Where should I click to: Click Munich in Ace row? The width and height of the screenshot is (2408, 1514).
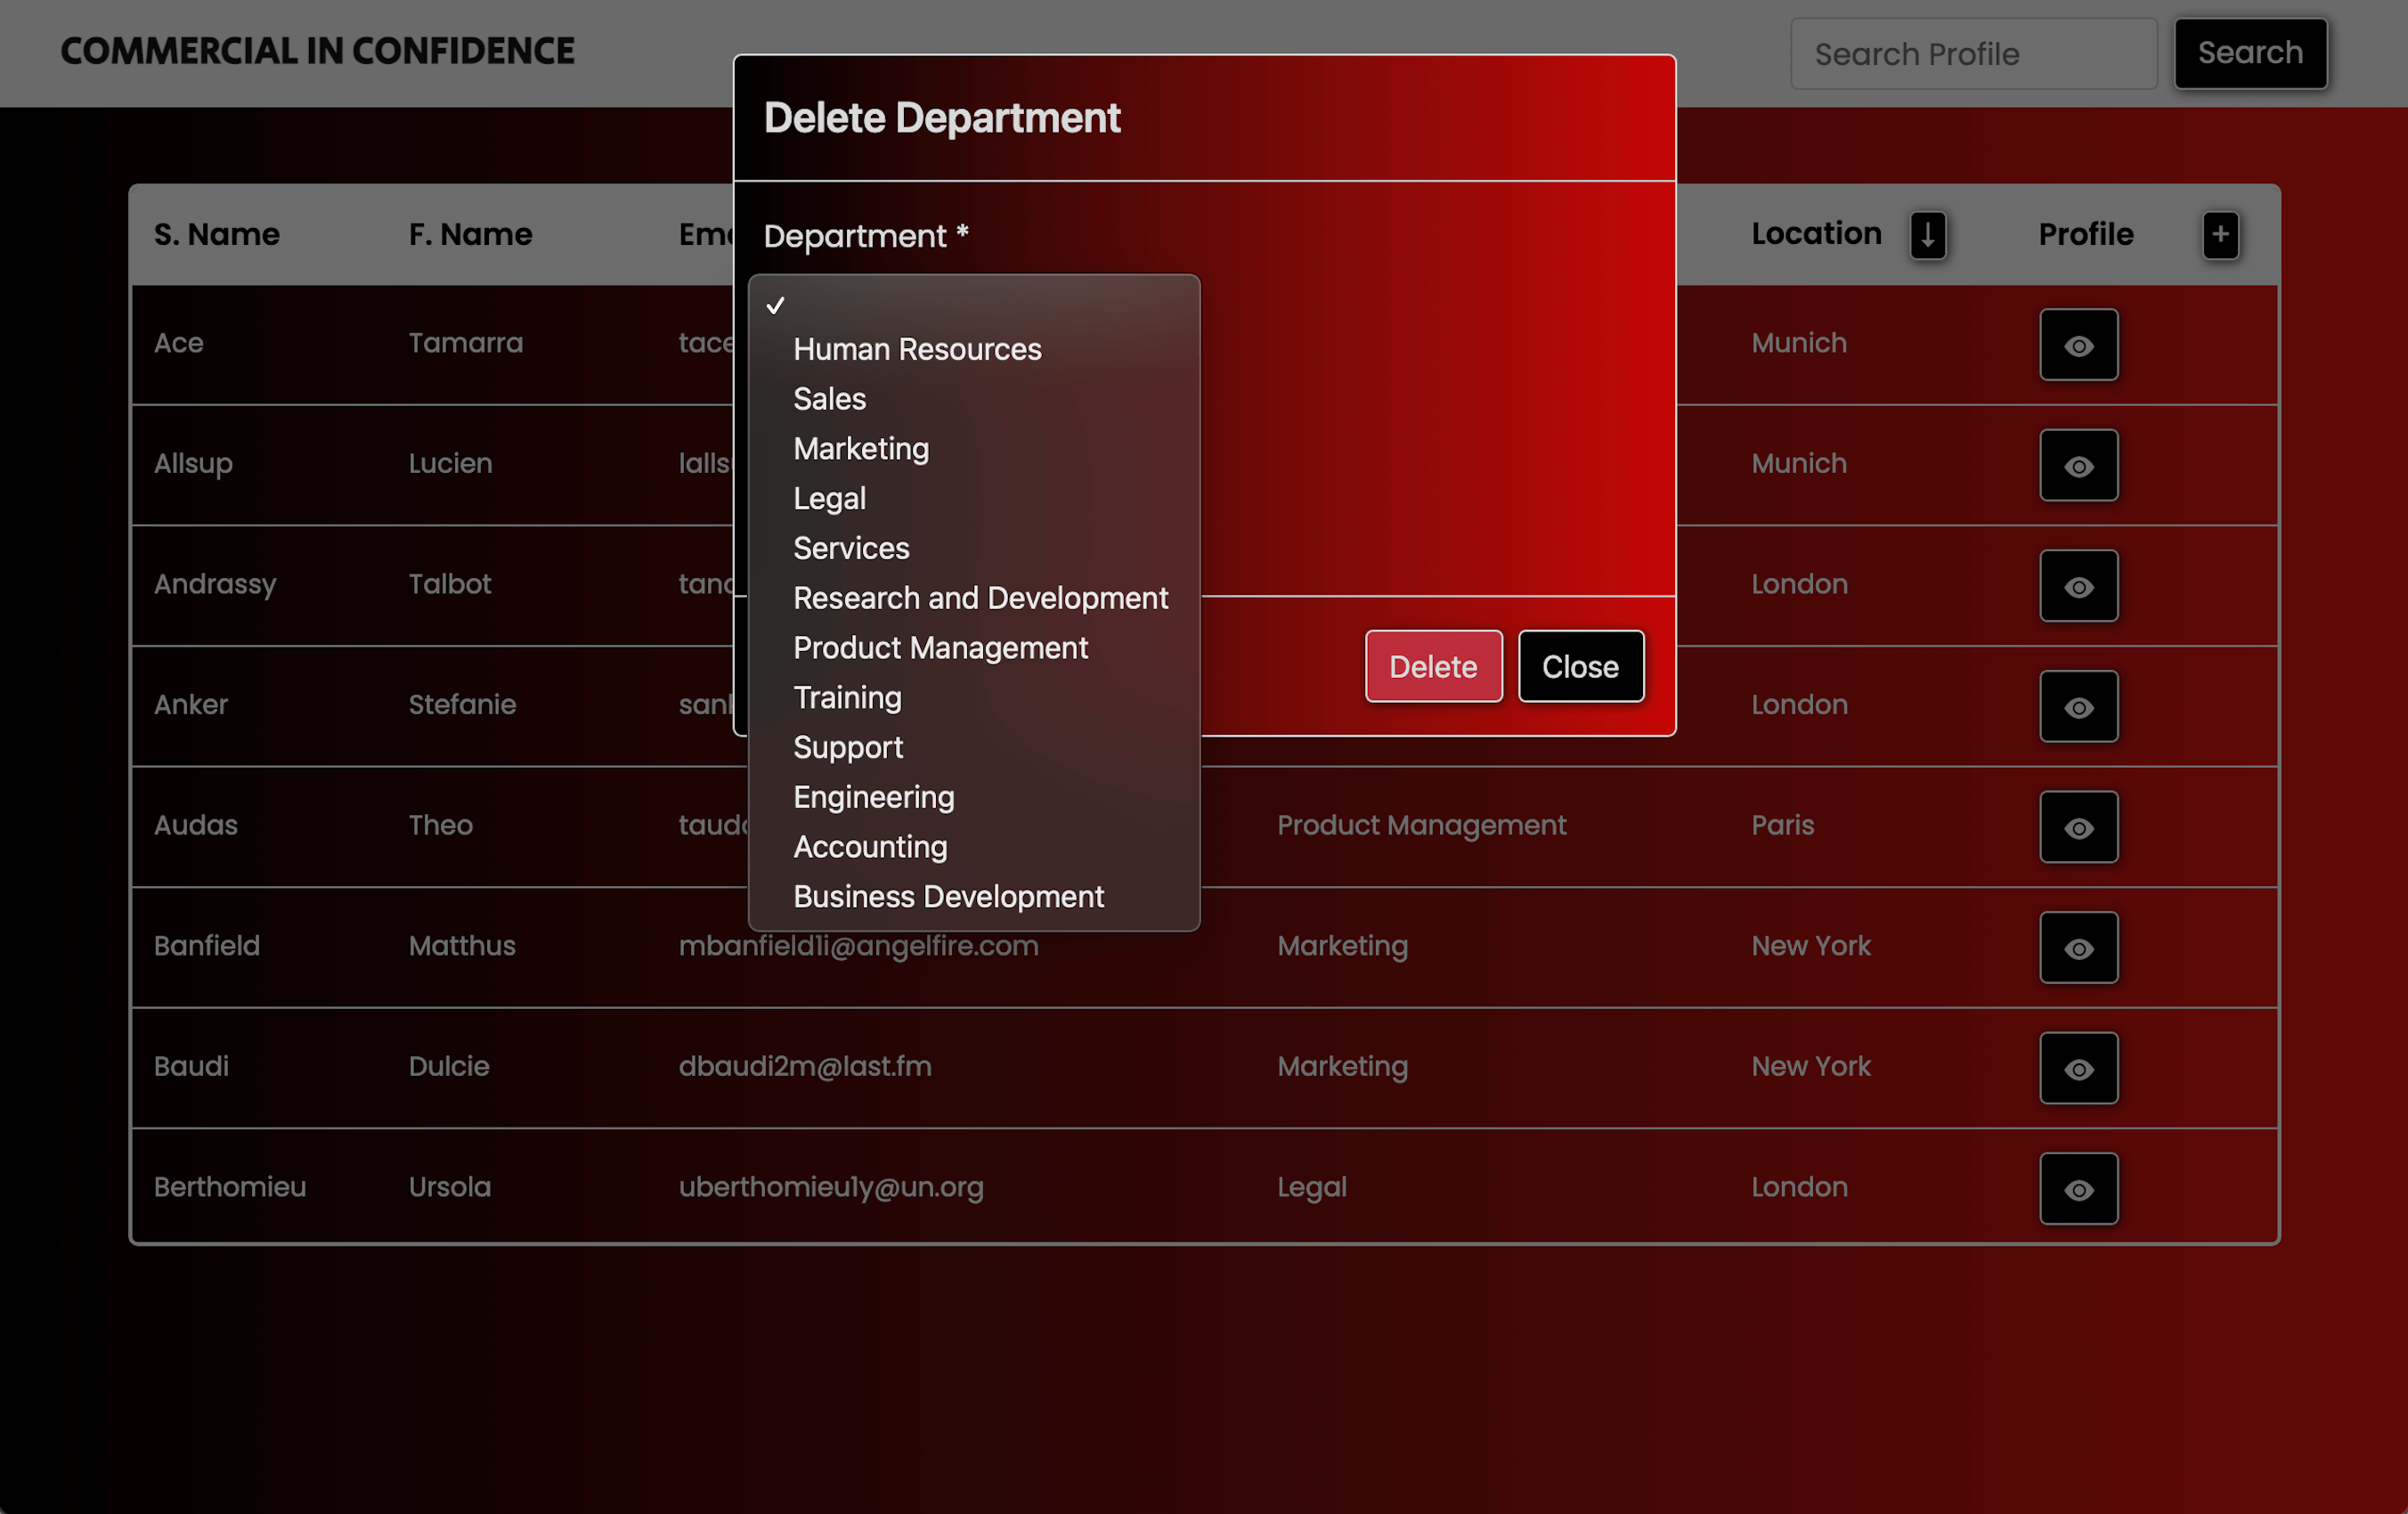click(x=1799, y=343)
